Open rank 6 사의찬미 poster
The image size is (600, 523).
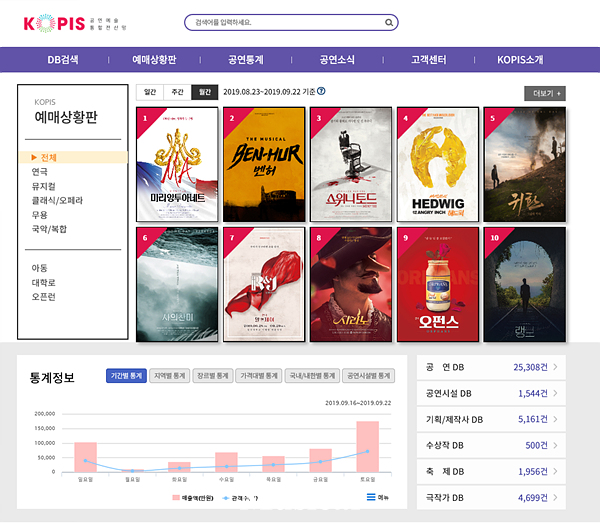tap(177, 284)
